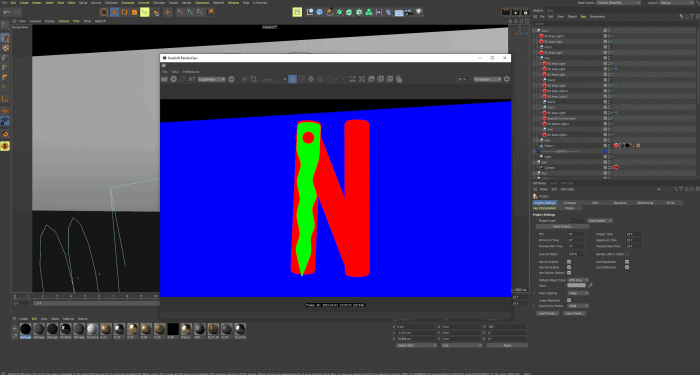Open the Redshift menu in menu bar

(x=218, y=2)
